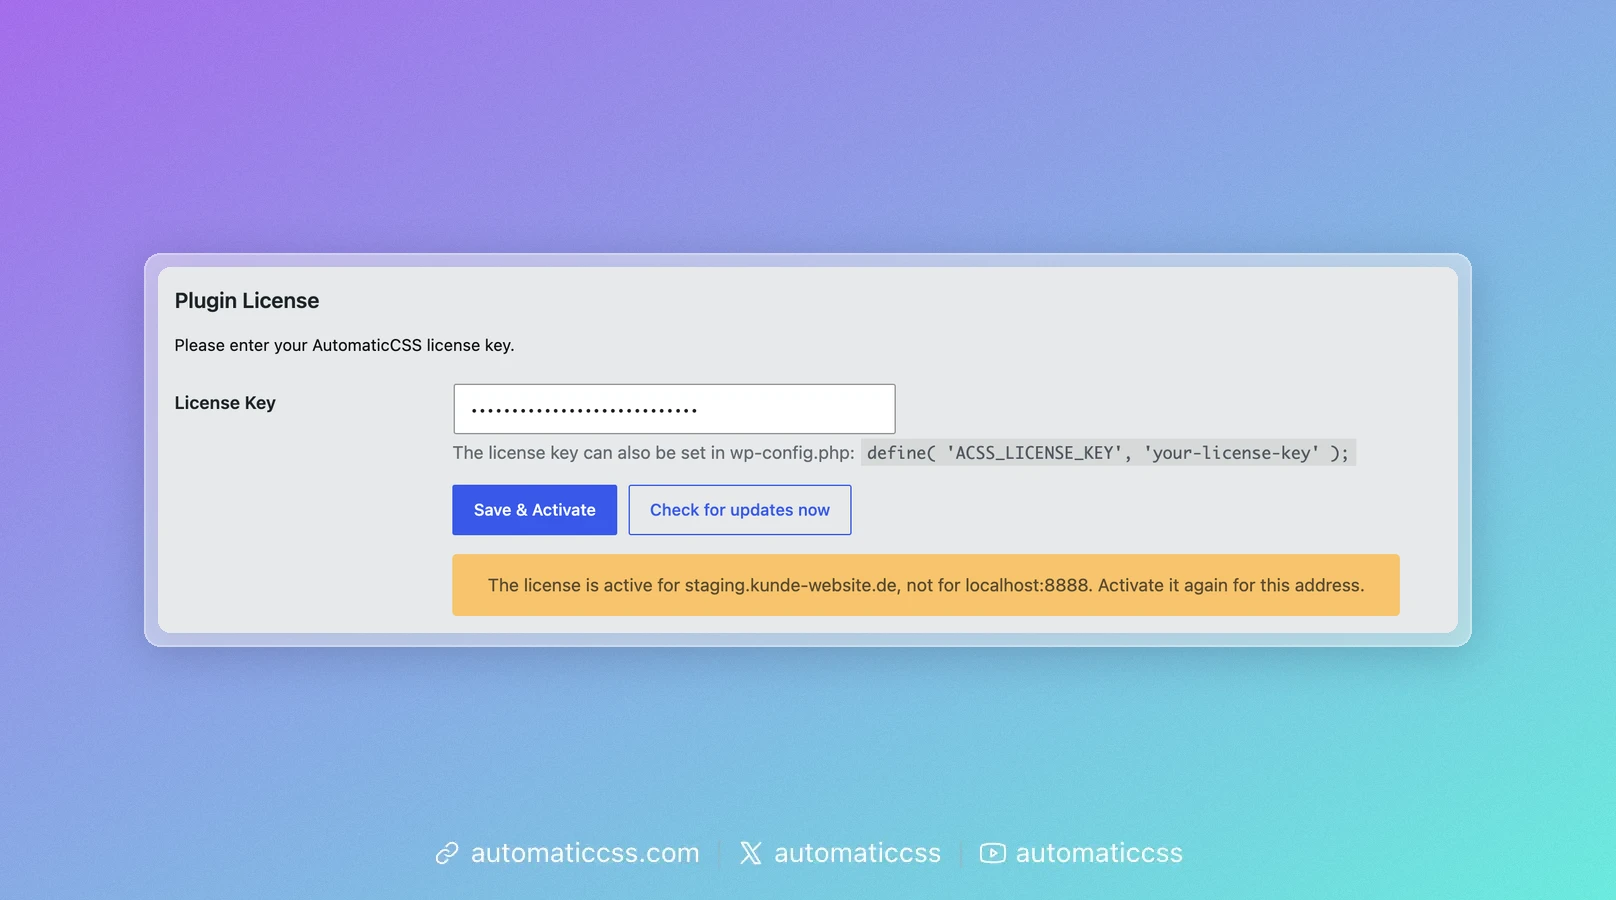Click the Plugin License heading
The height and width of the screenshot is (900, 1616).
[247, 301]
